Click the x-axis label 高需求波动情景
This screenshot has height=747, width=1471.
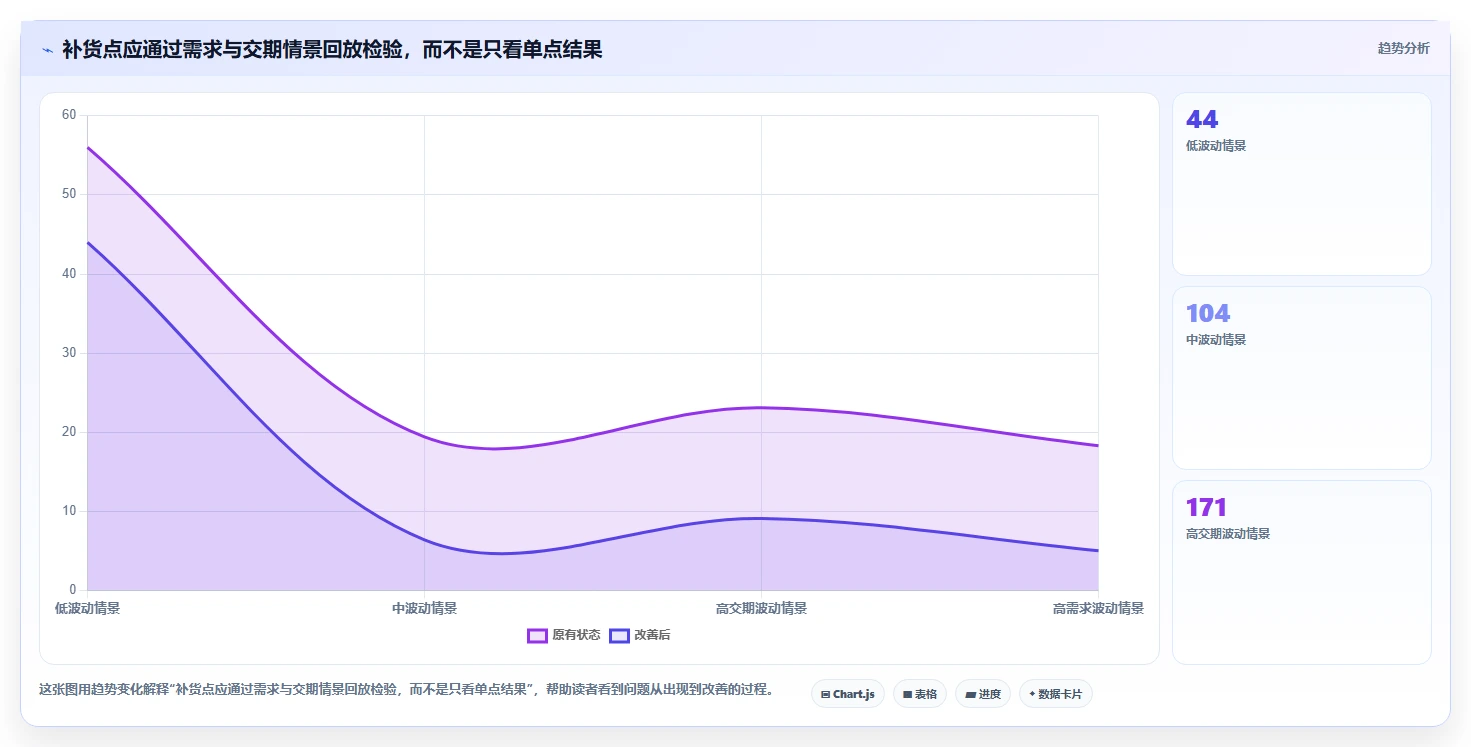[1098, 608]
